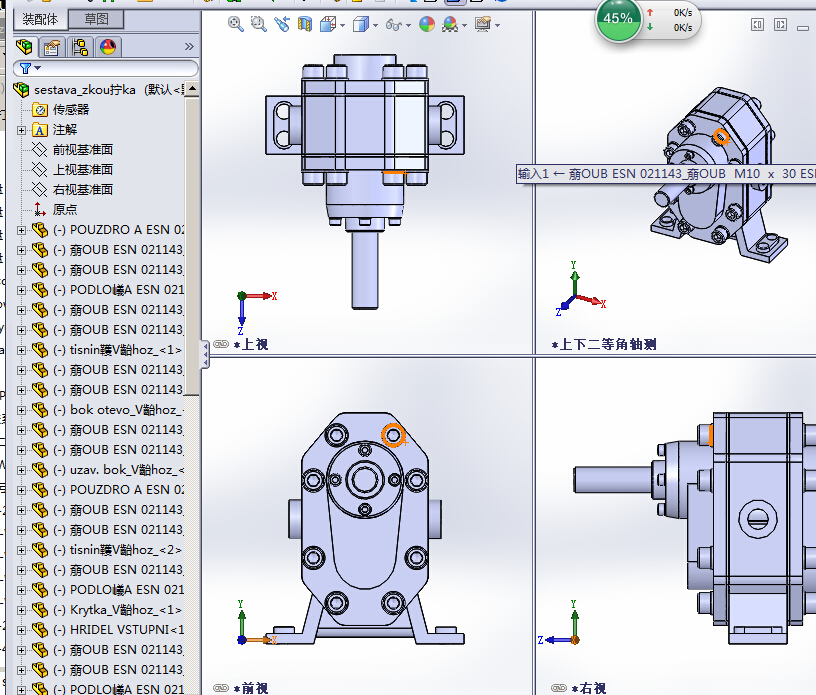Click the feature tree scroll-up arrow
The width and height of the screenshot is (816, 695).
click(192, 89)
